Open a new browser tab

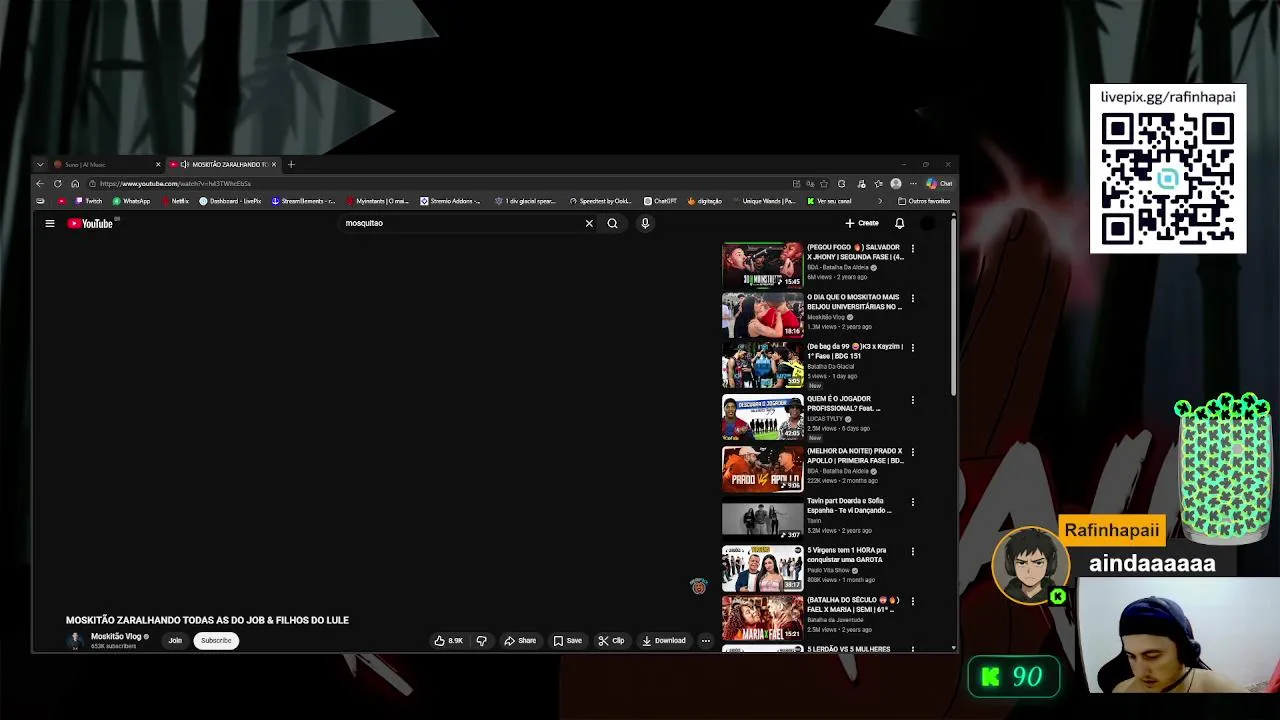tap(291, 165)
